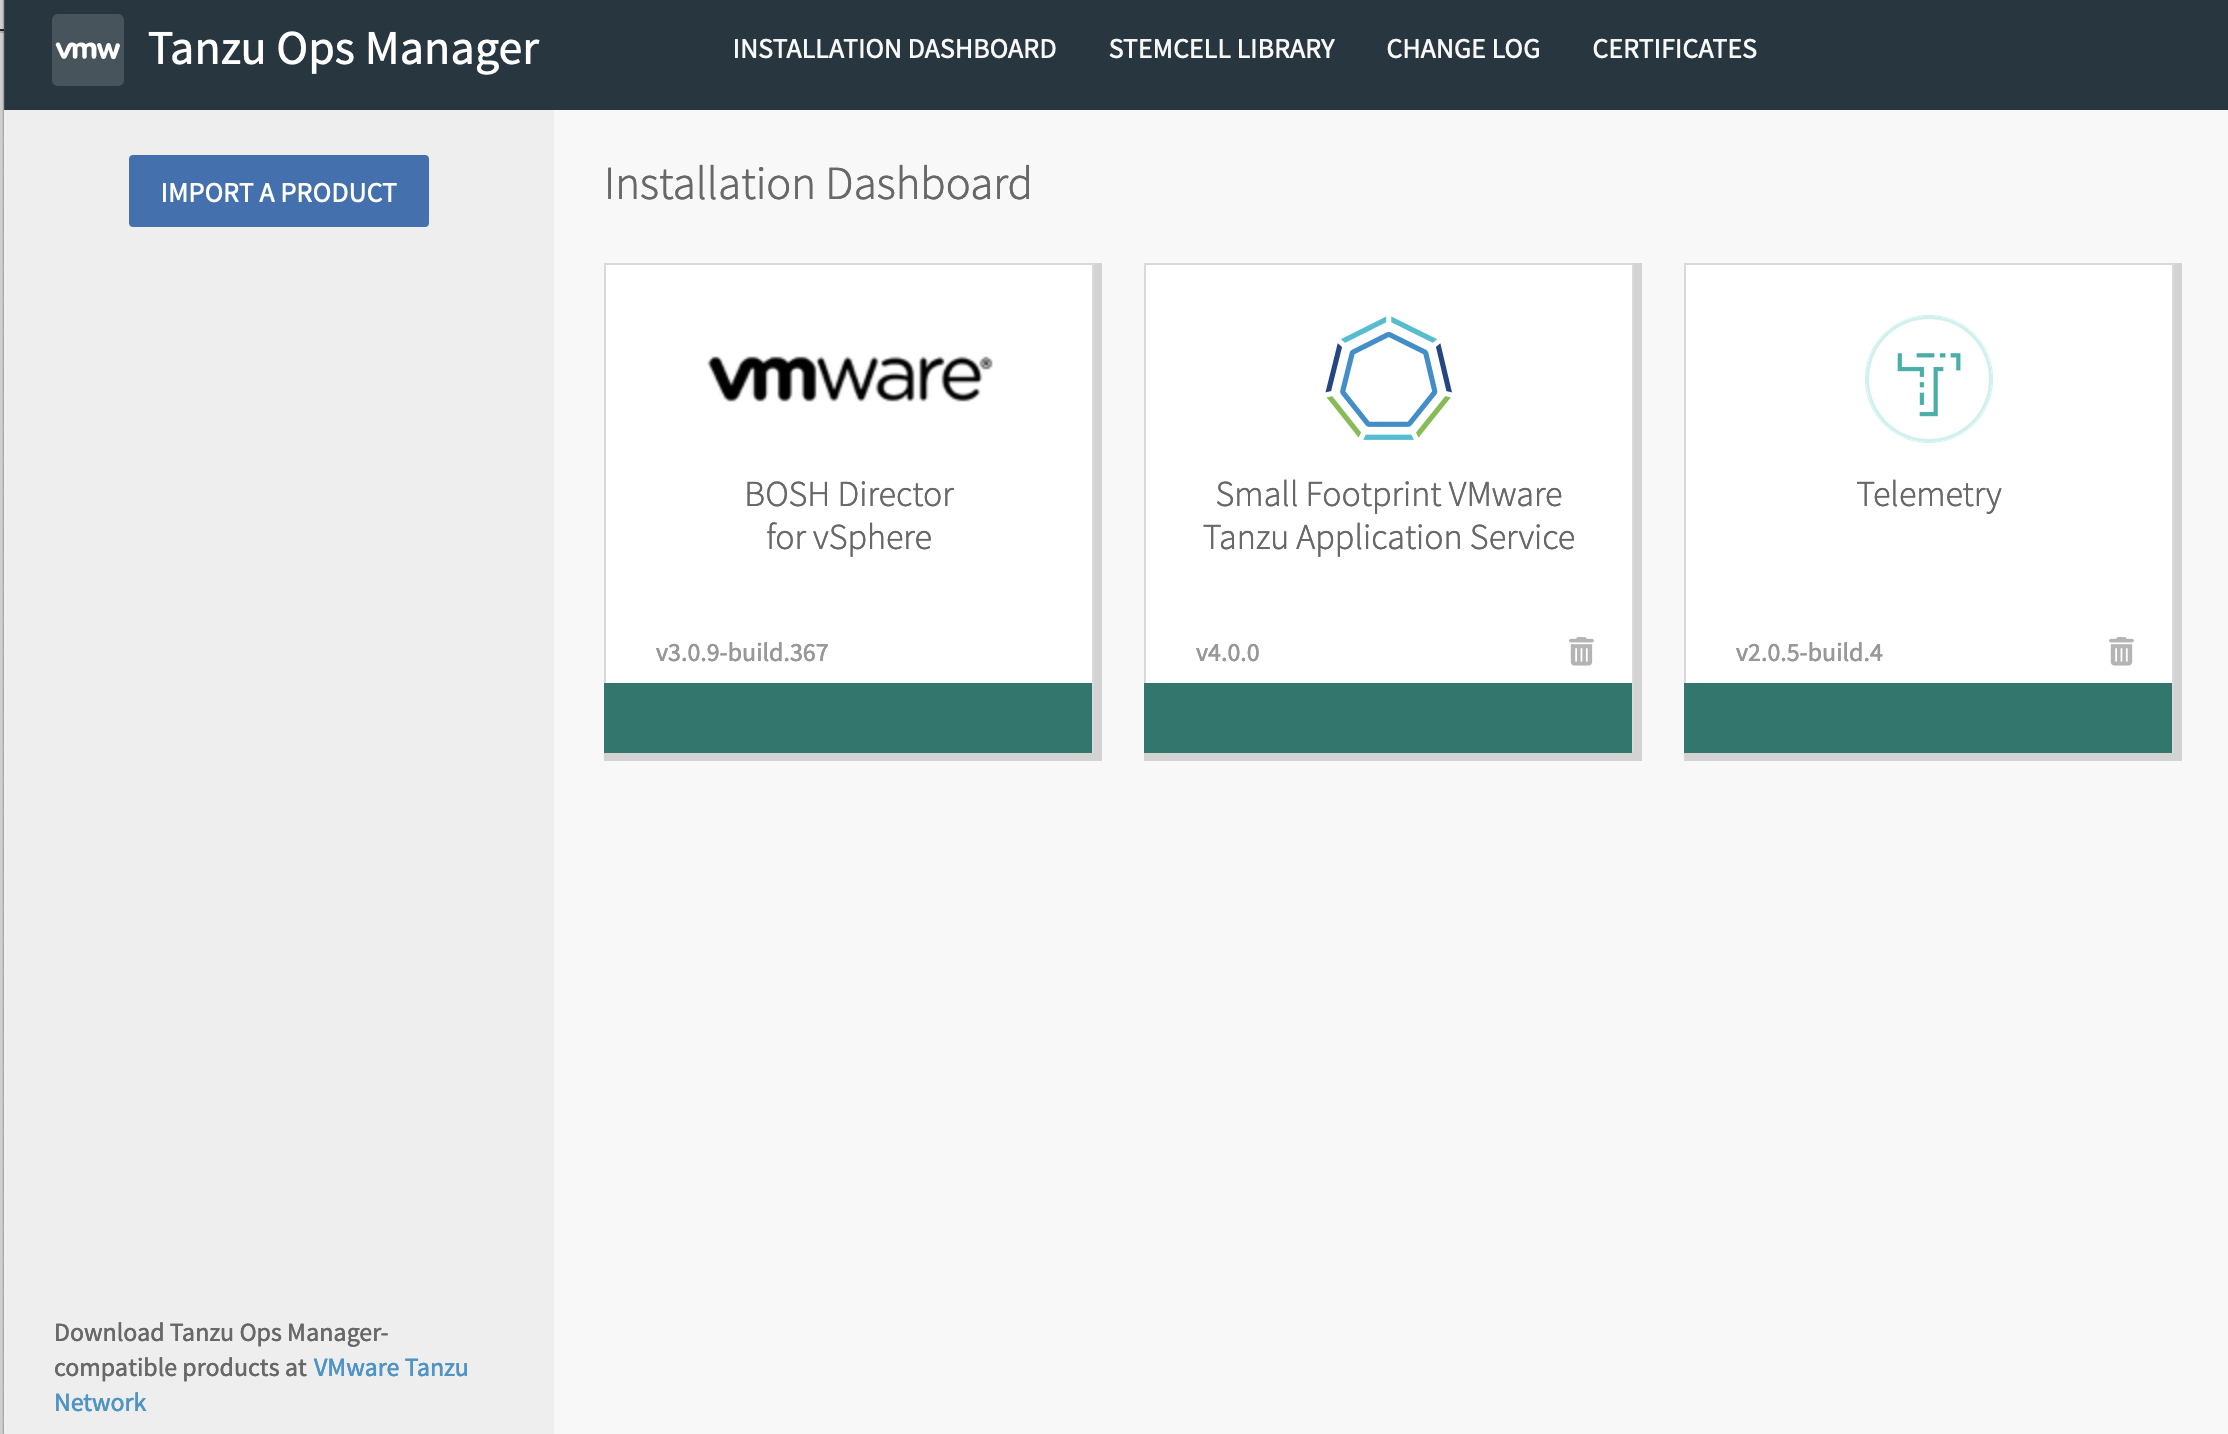Click version v3.0.9-build.367 text
Screen dimensions: 2228x1434
click(x=742, y=653)
